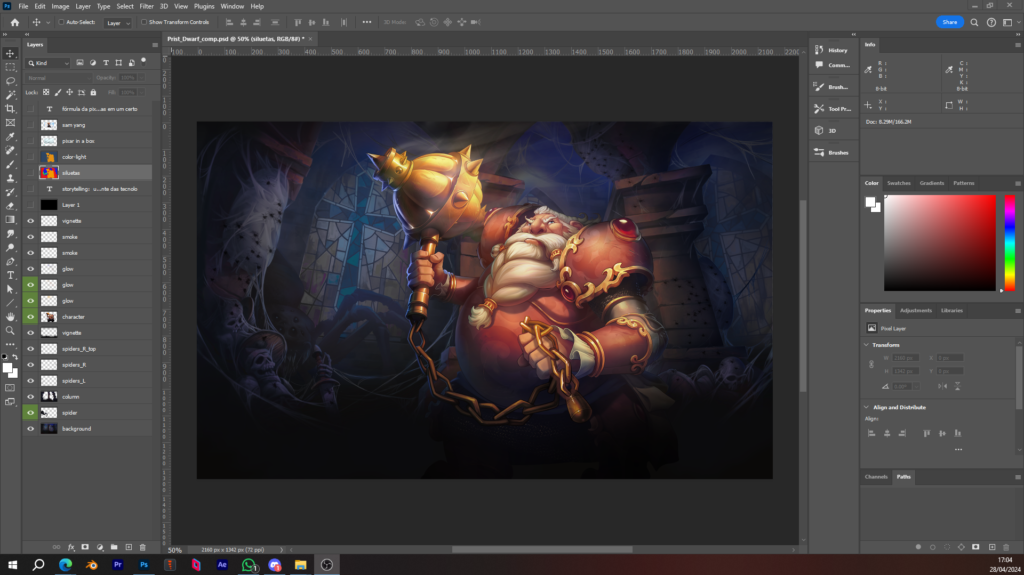Screen dimensions: 1024x575
Task: Delete layer with trash icon
Action: [142, 548]
